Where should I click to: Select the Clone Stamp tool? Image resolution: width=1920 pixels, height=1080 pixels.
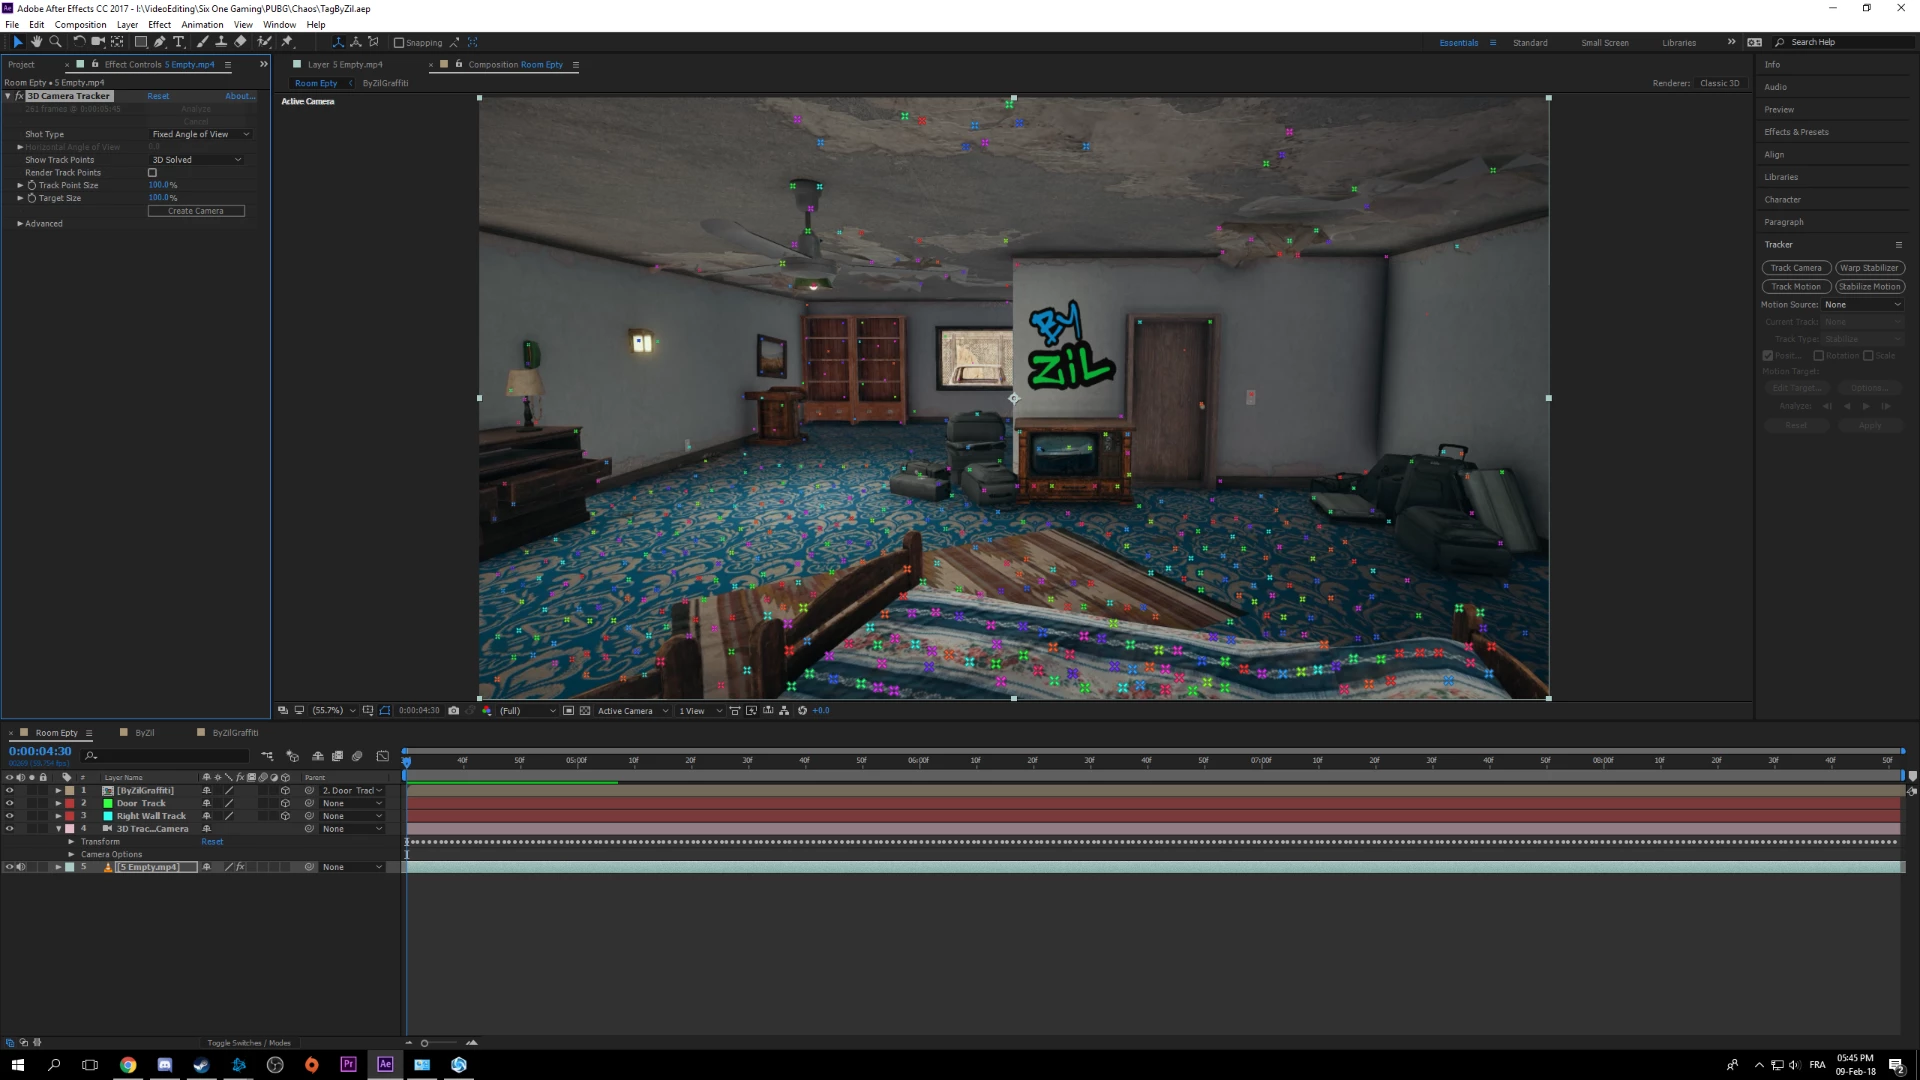pos(221,42)
